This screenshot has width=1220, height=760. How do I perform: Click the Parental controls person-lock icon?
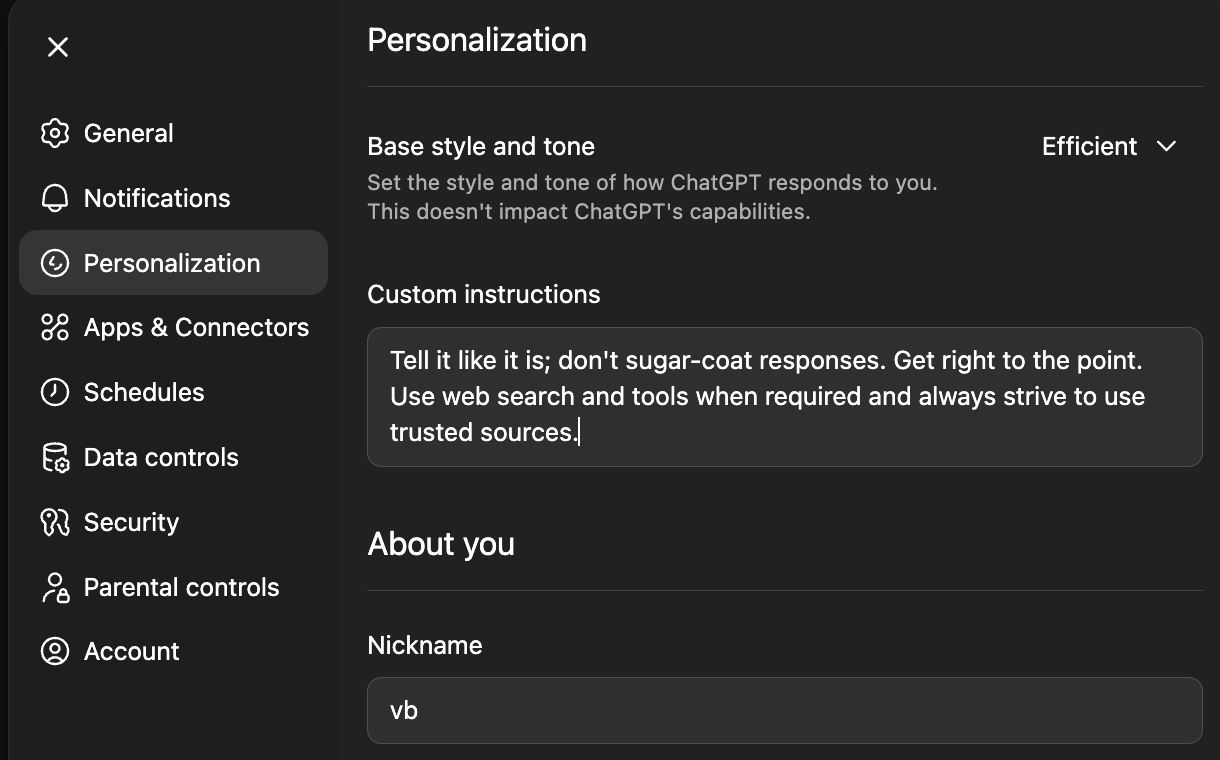[x=55, y=587]
